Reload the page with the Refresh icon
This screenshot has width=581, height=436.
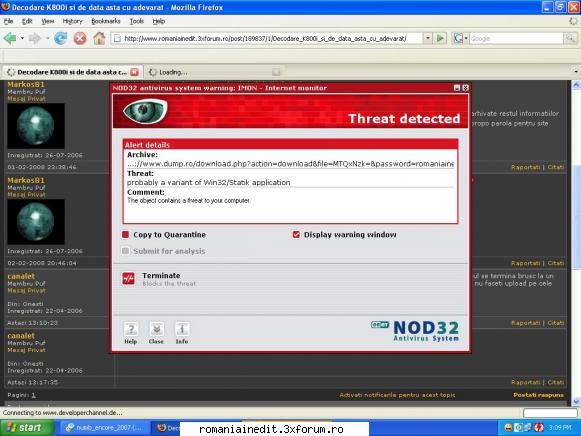[60, 38]
